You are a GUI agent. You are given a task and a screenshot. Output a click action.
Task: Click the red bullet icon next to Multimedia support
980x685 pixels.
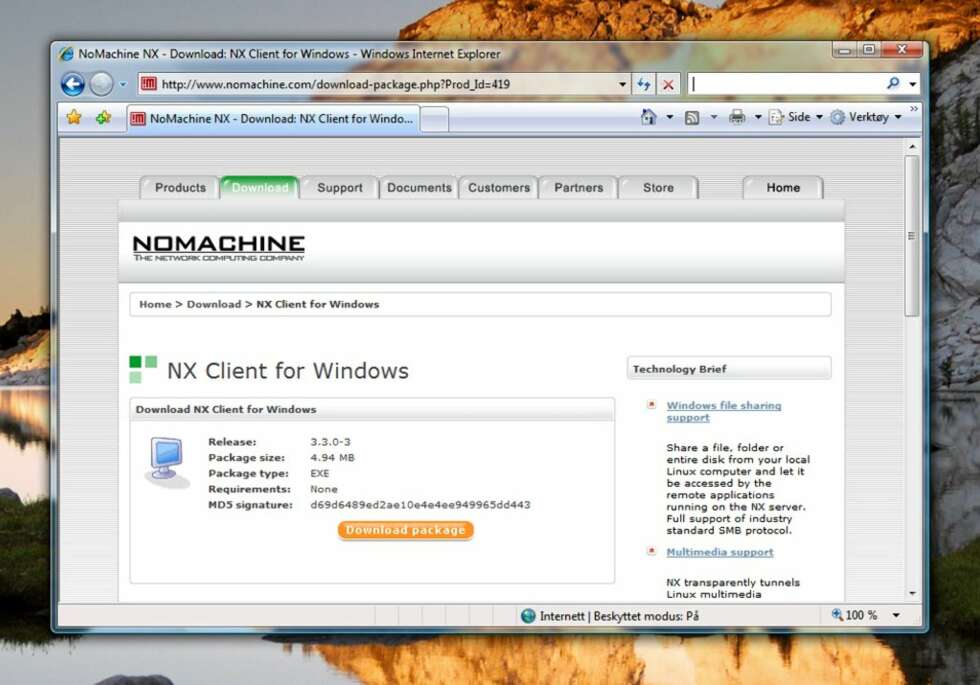[x=651, y=551]
